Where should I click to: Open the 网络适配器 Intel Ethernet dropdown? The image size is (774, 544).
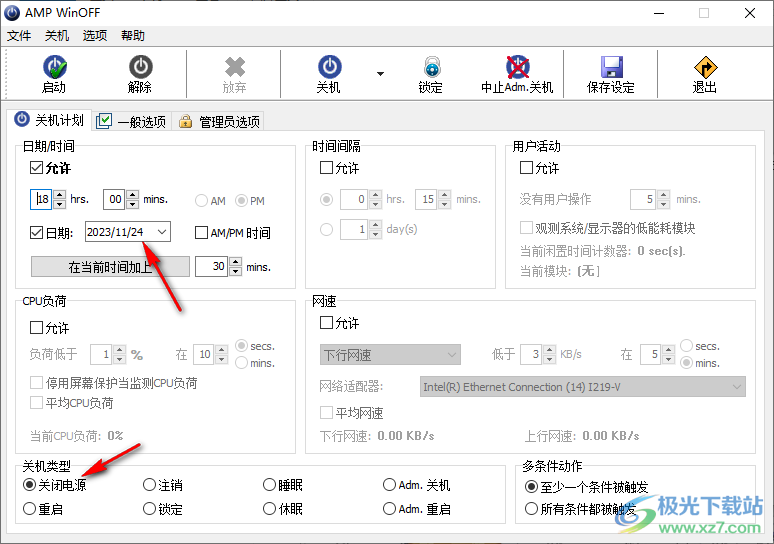pyautogui.click(x=582, y=387)
